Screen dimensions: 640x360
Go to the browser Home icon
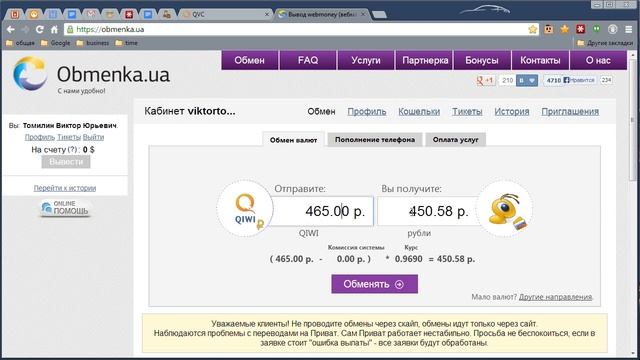coord(54,29)
